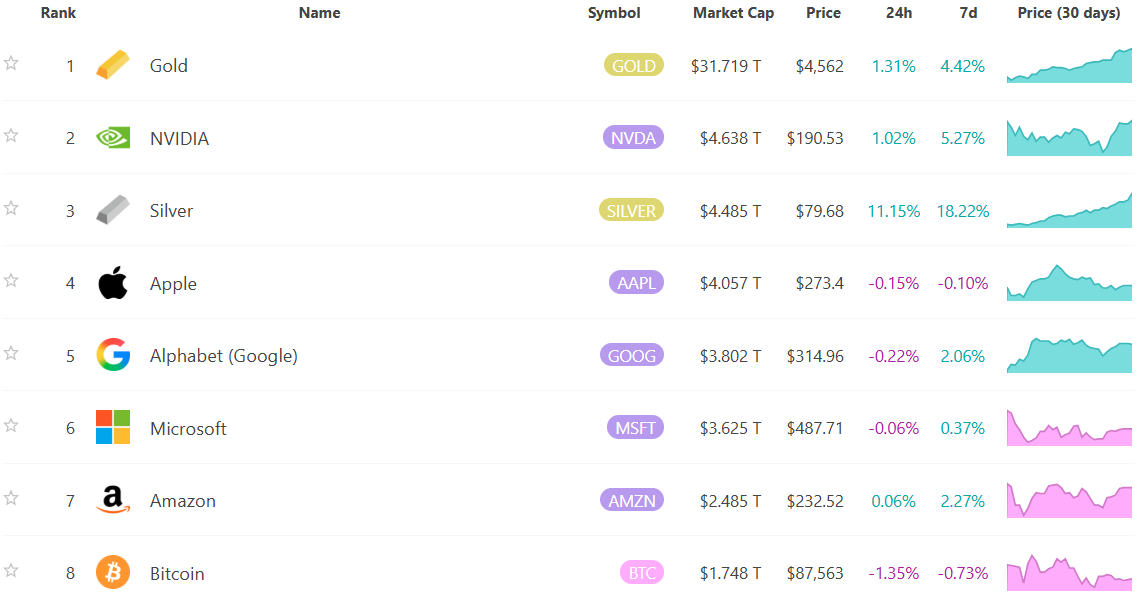Open Silver's 30-day price chart
1142x608 pixels.
pyautogui.click(x=1069, y=210)
